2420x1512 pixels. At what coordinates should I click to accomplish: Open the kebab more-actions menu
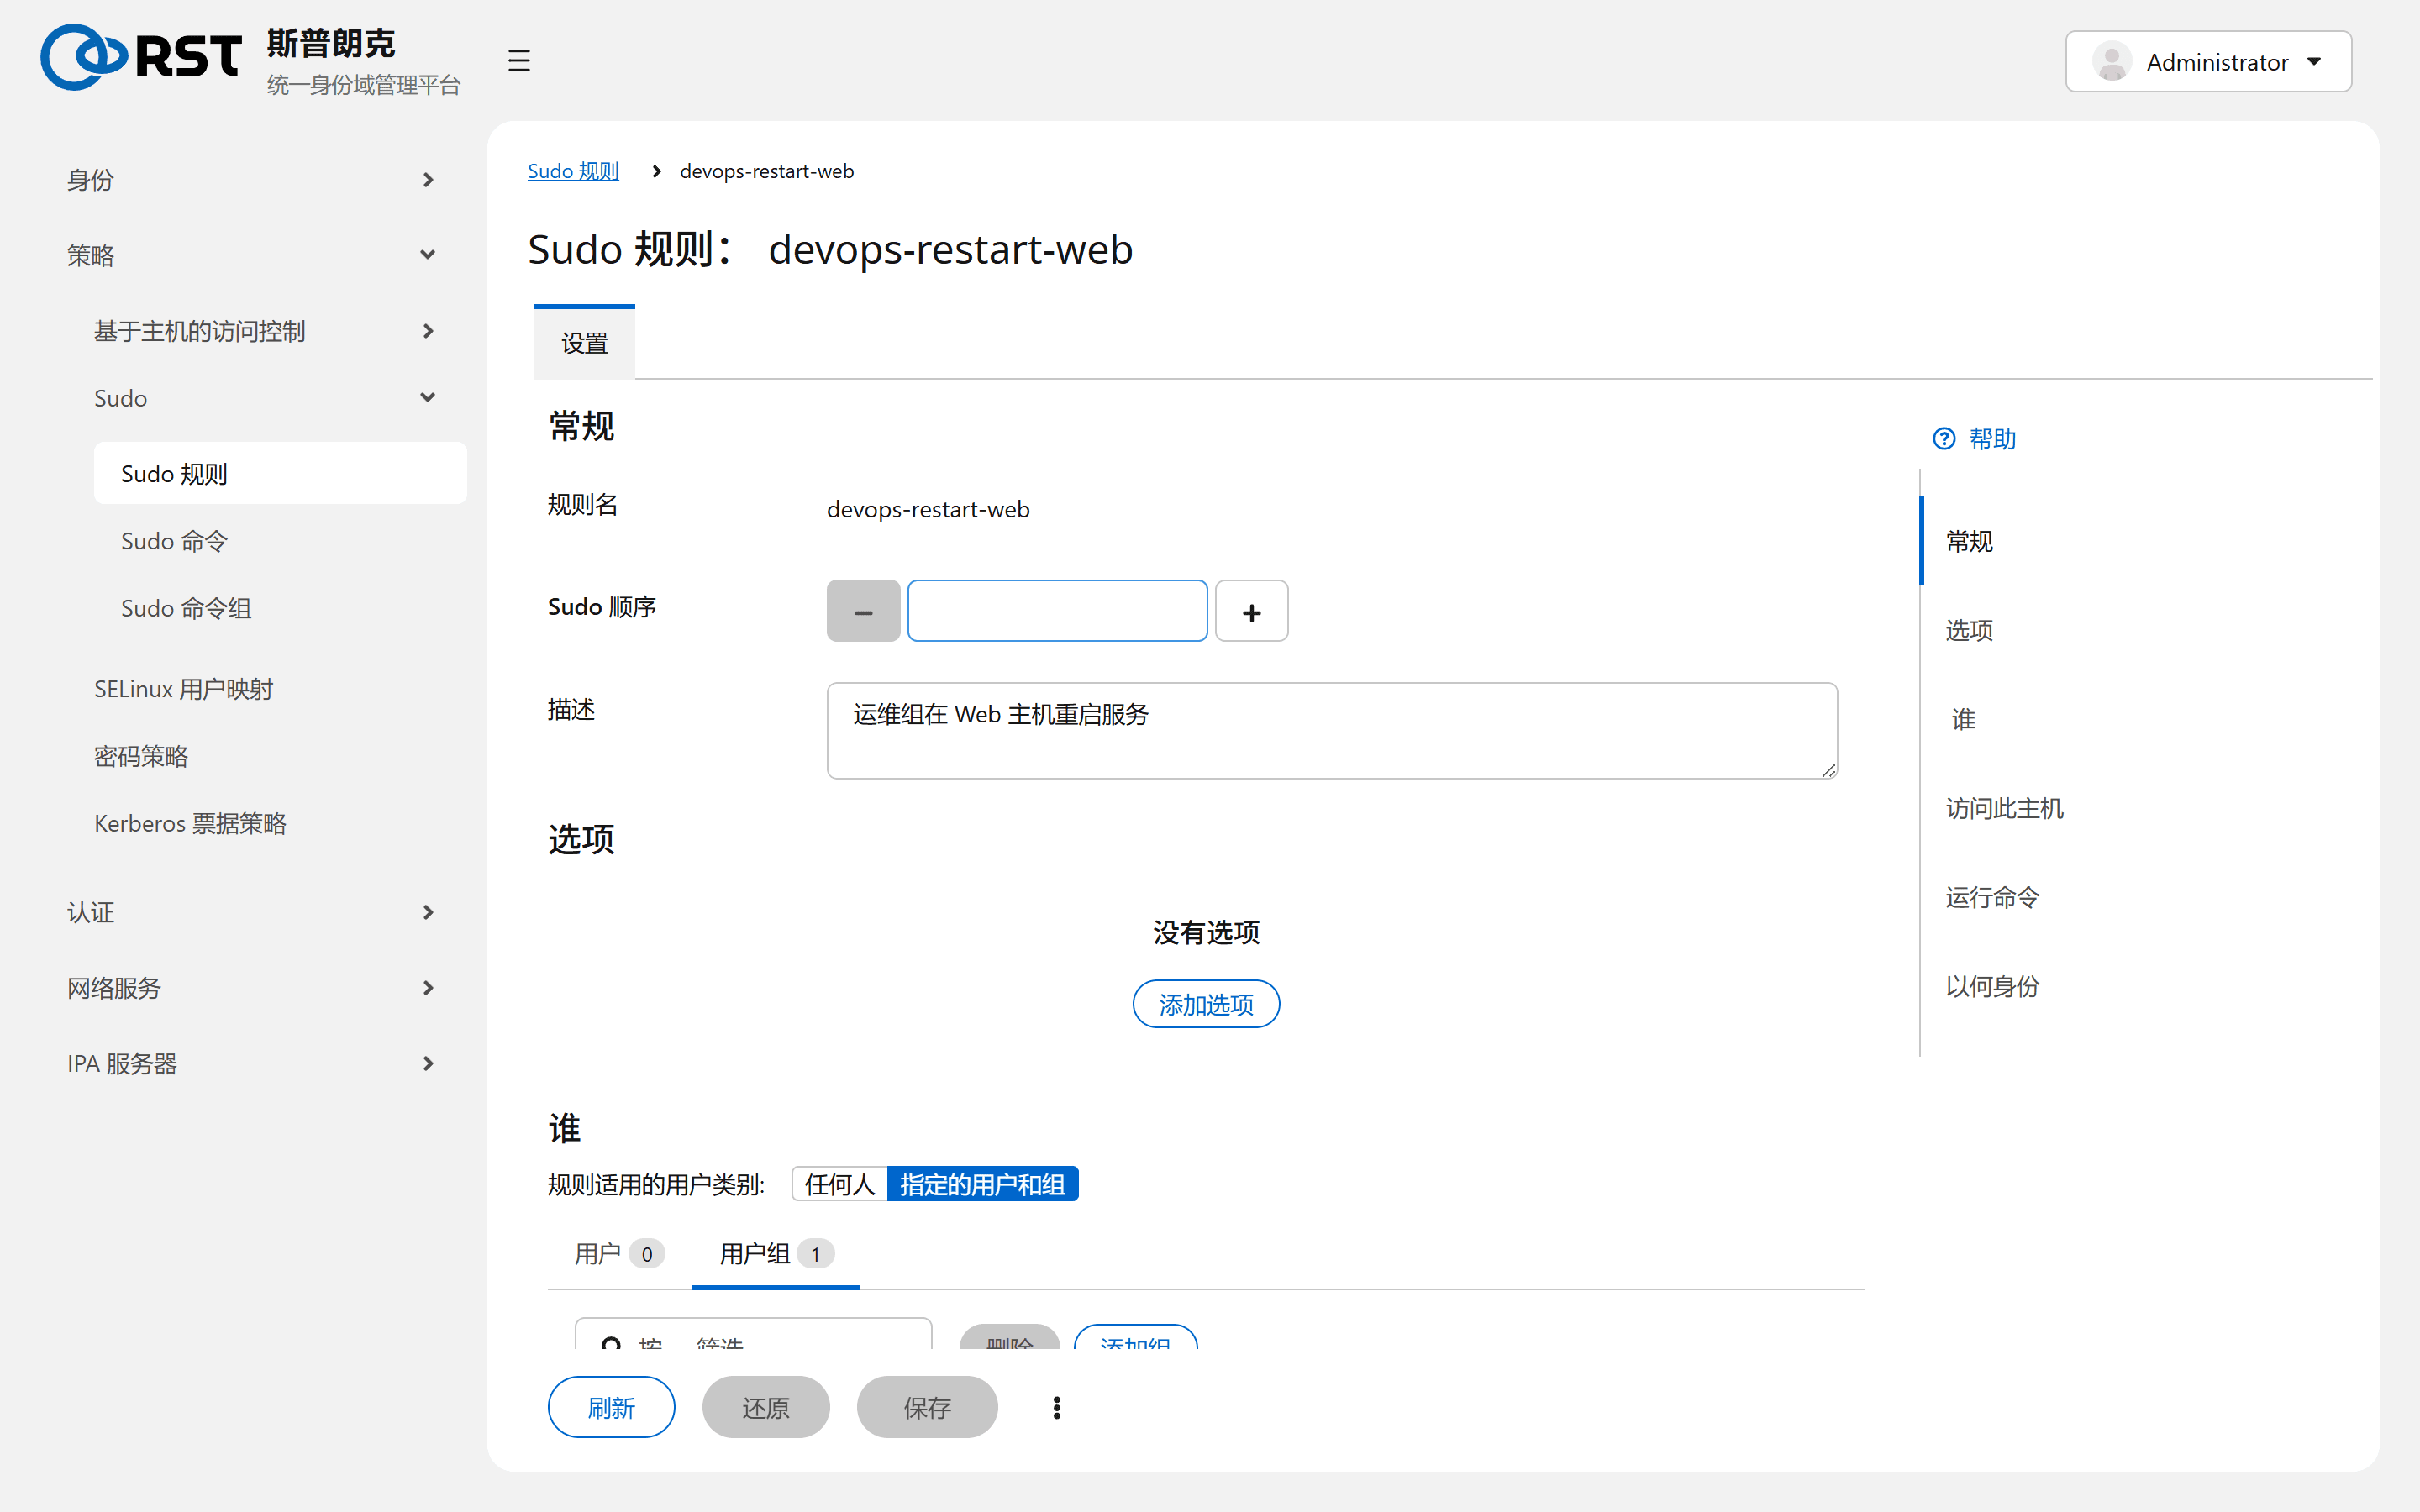pyautogui.click(x=1056, y=1407)
